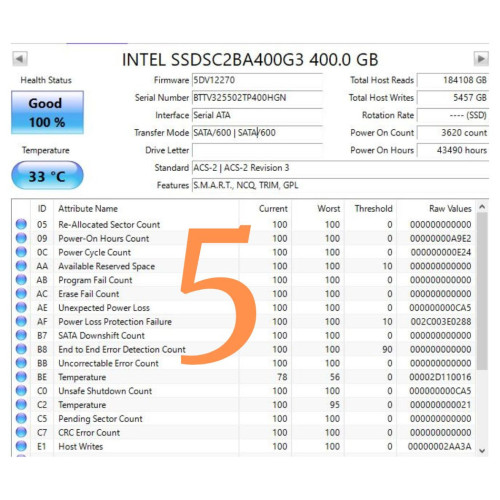Click the status orb for SATA Downshift Count
The height and width of the screenshot is (500, 500).
click(21, 335)
